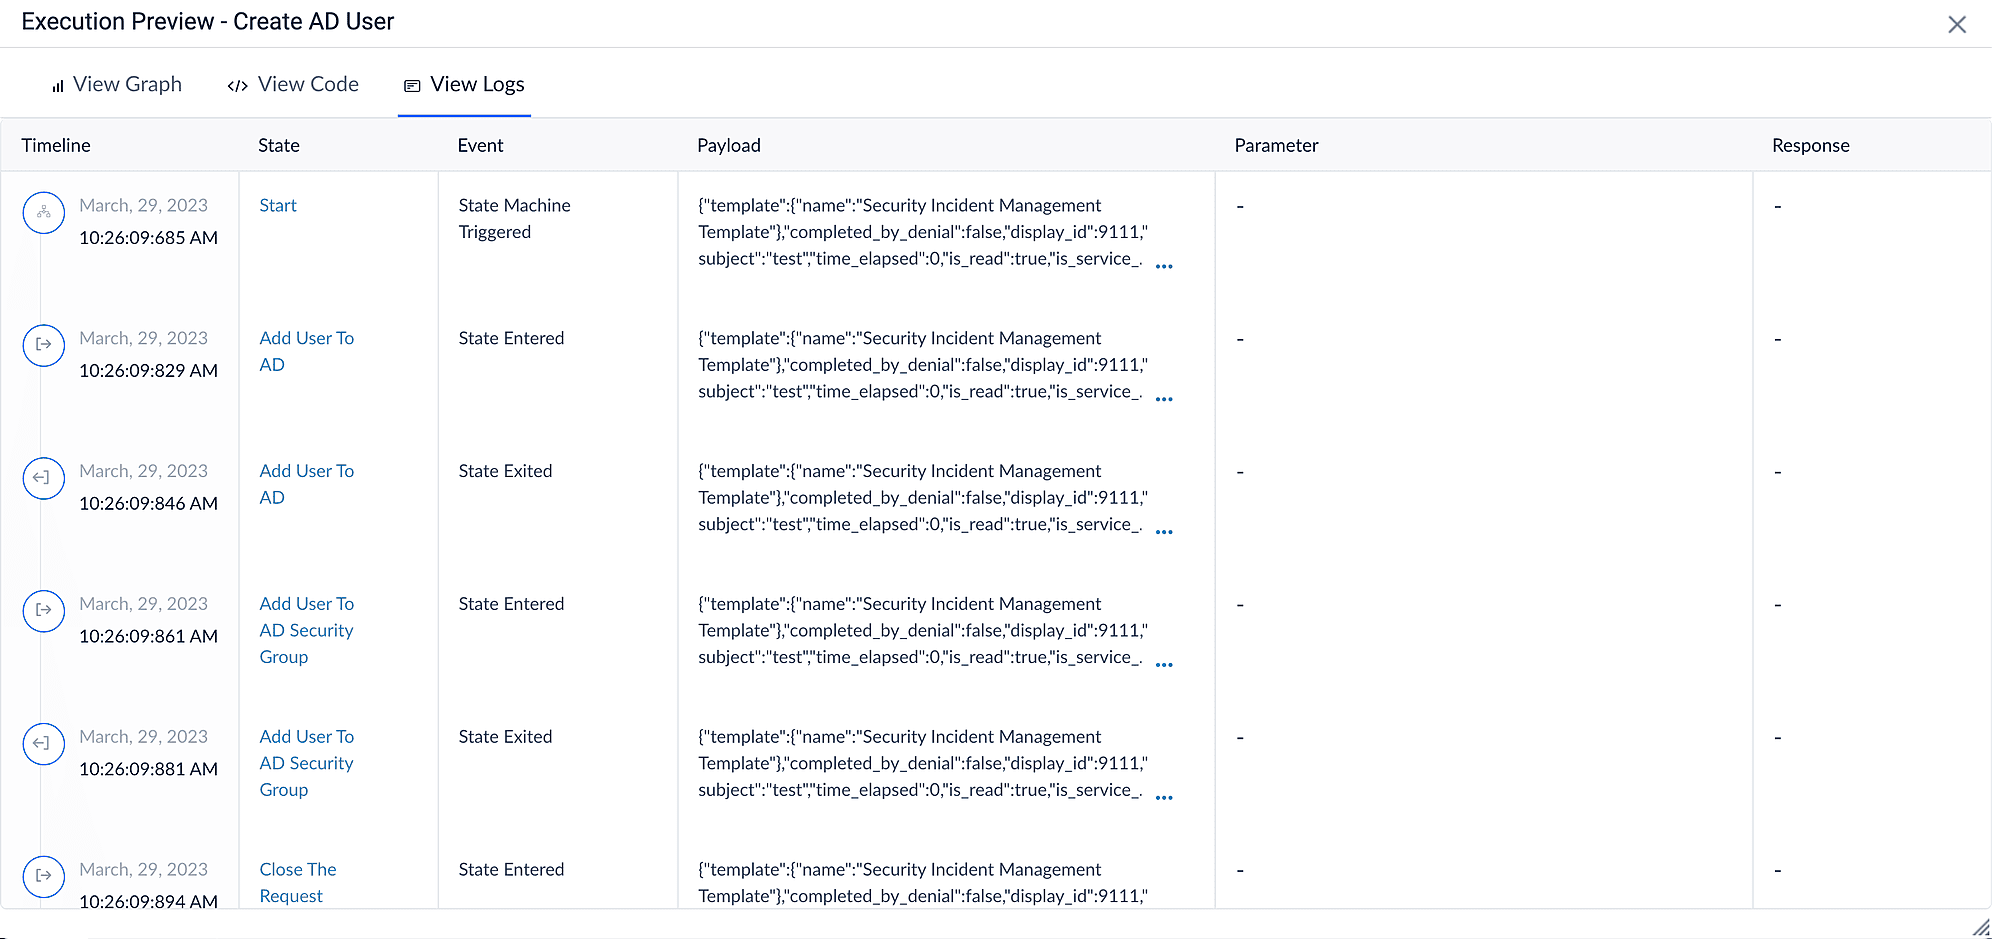Switch to the View Code tab

(x=294, y=85)
